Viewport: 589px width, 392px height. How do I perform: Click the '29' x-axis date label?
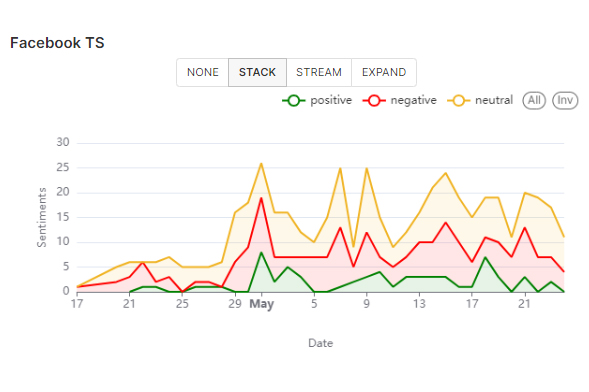235,303
